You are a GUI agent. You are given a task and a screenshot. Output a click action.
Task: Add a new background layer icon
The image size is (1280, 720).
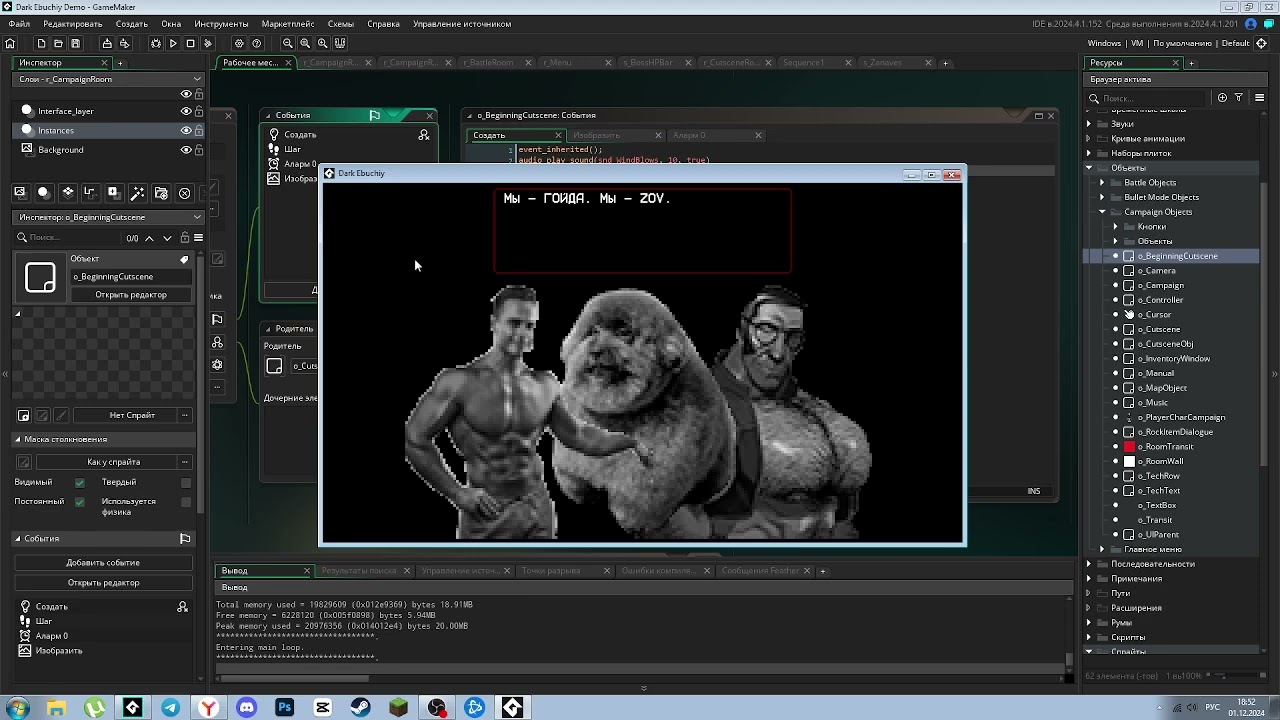pyautogui.click(x=19, y=192)
